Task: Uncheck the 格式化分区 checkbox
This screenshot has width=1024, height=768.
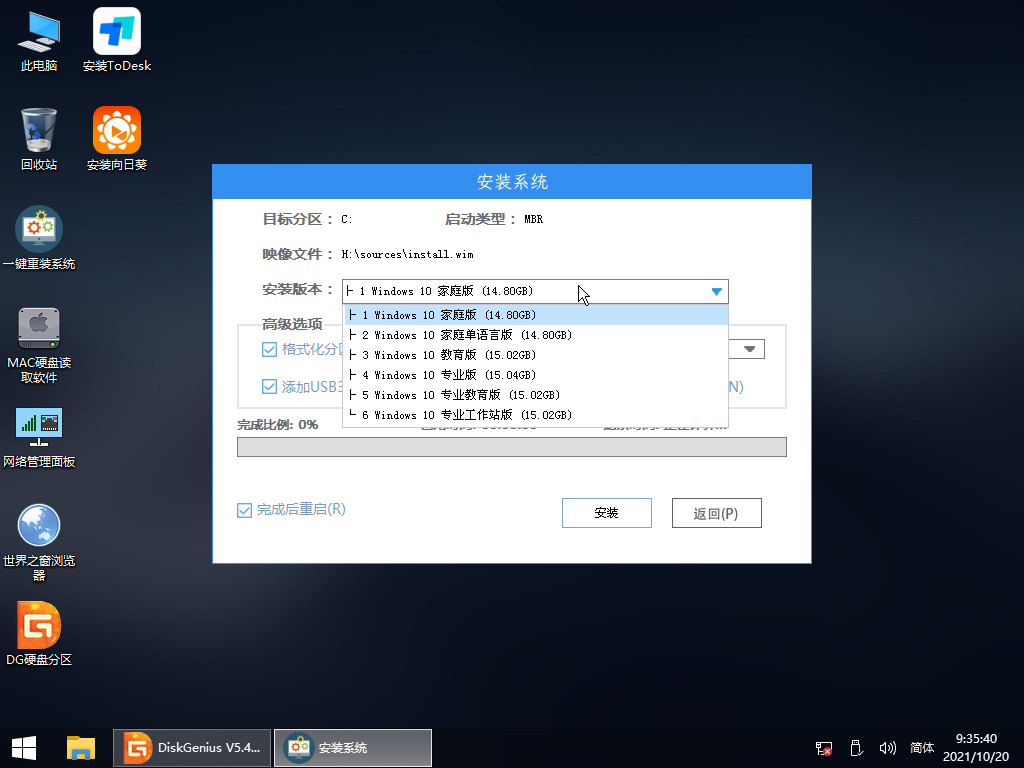Action: click(x=269, y=349)
